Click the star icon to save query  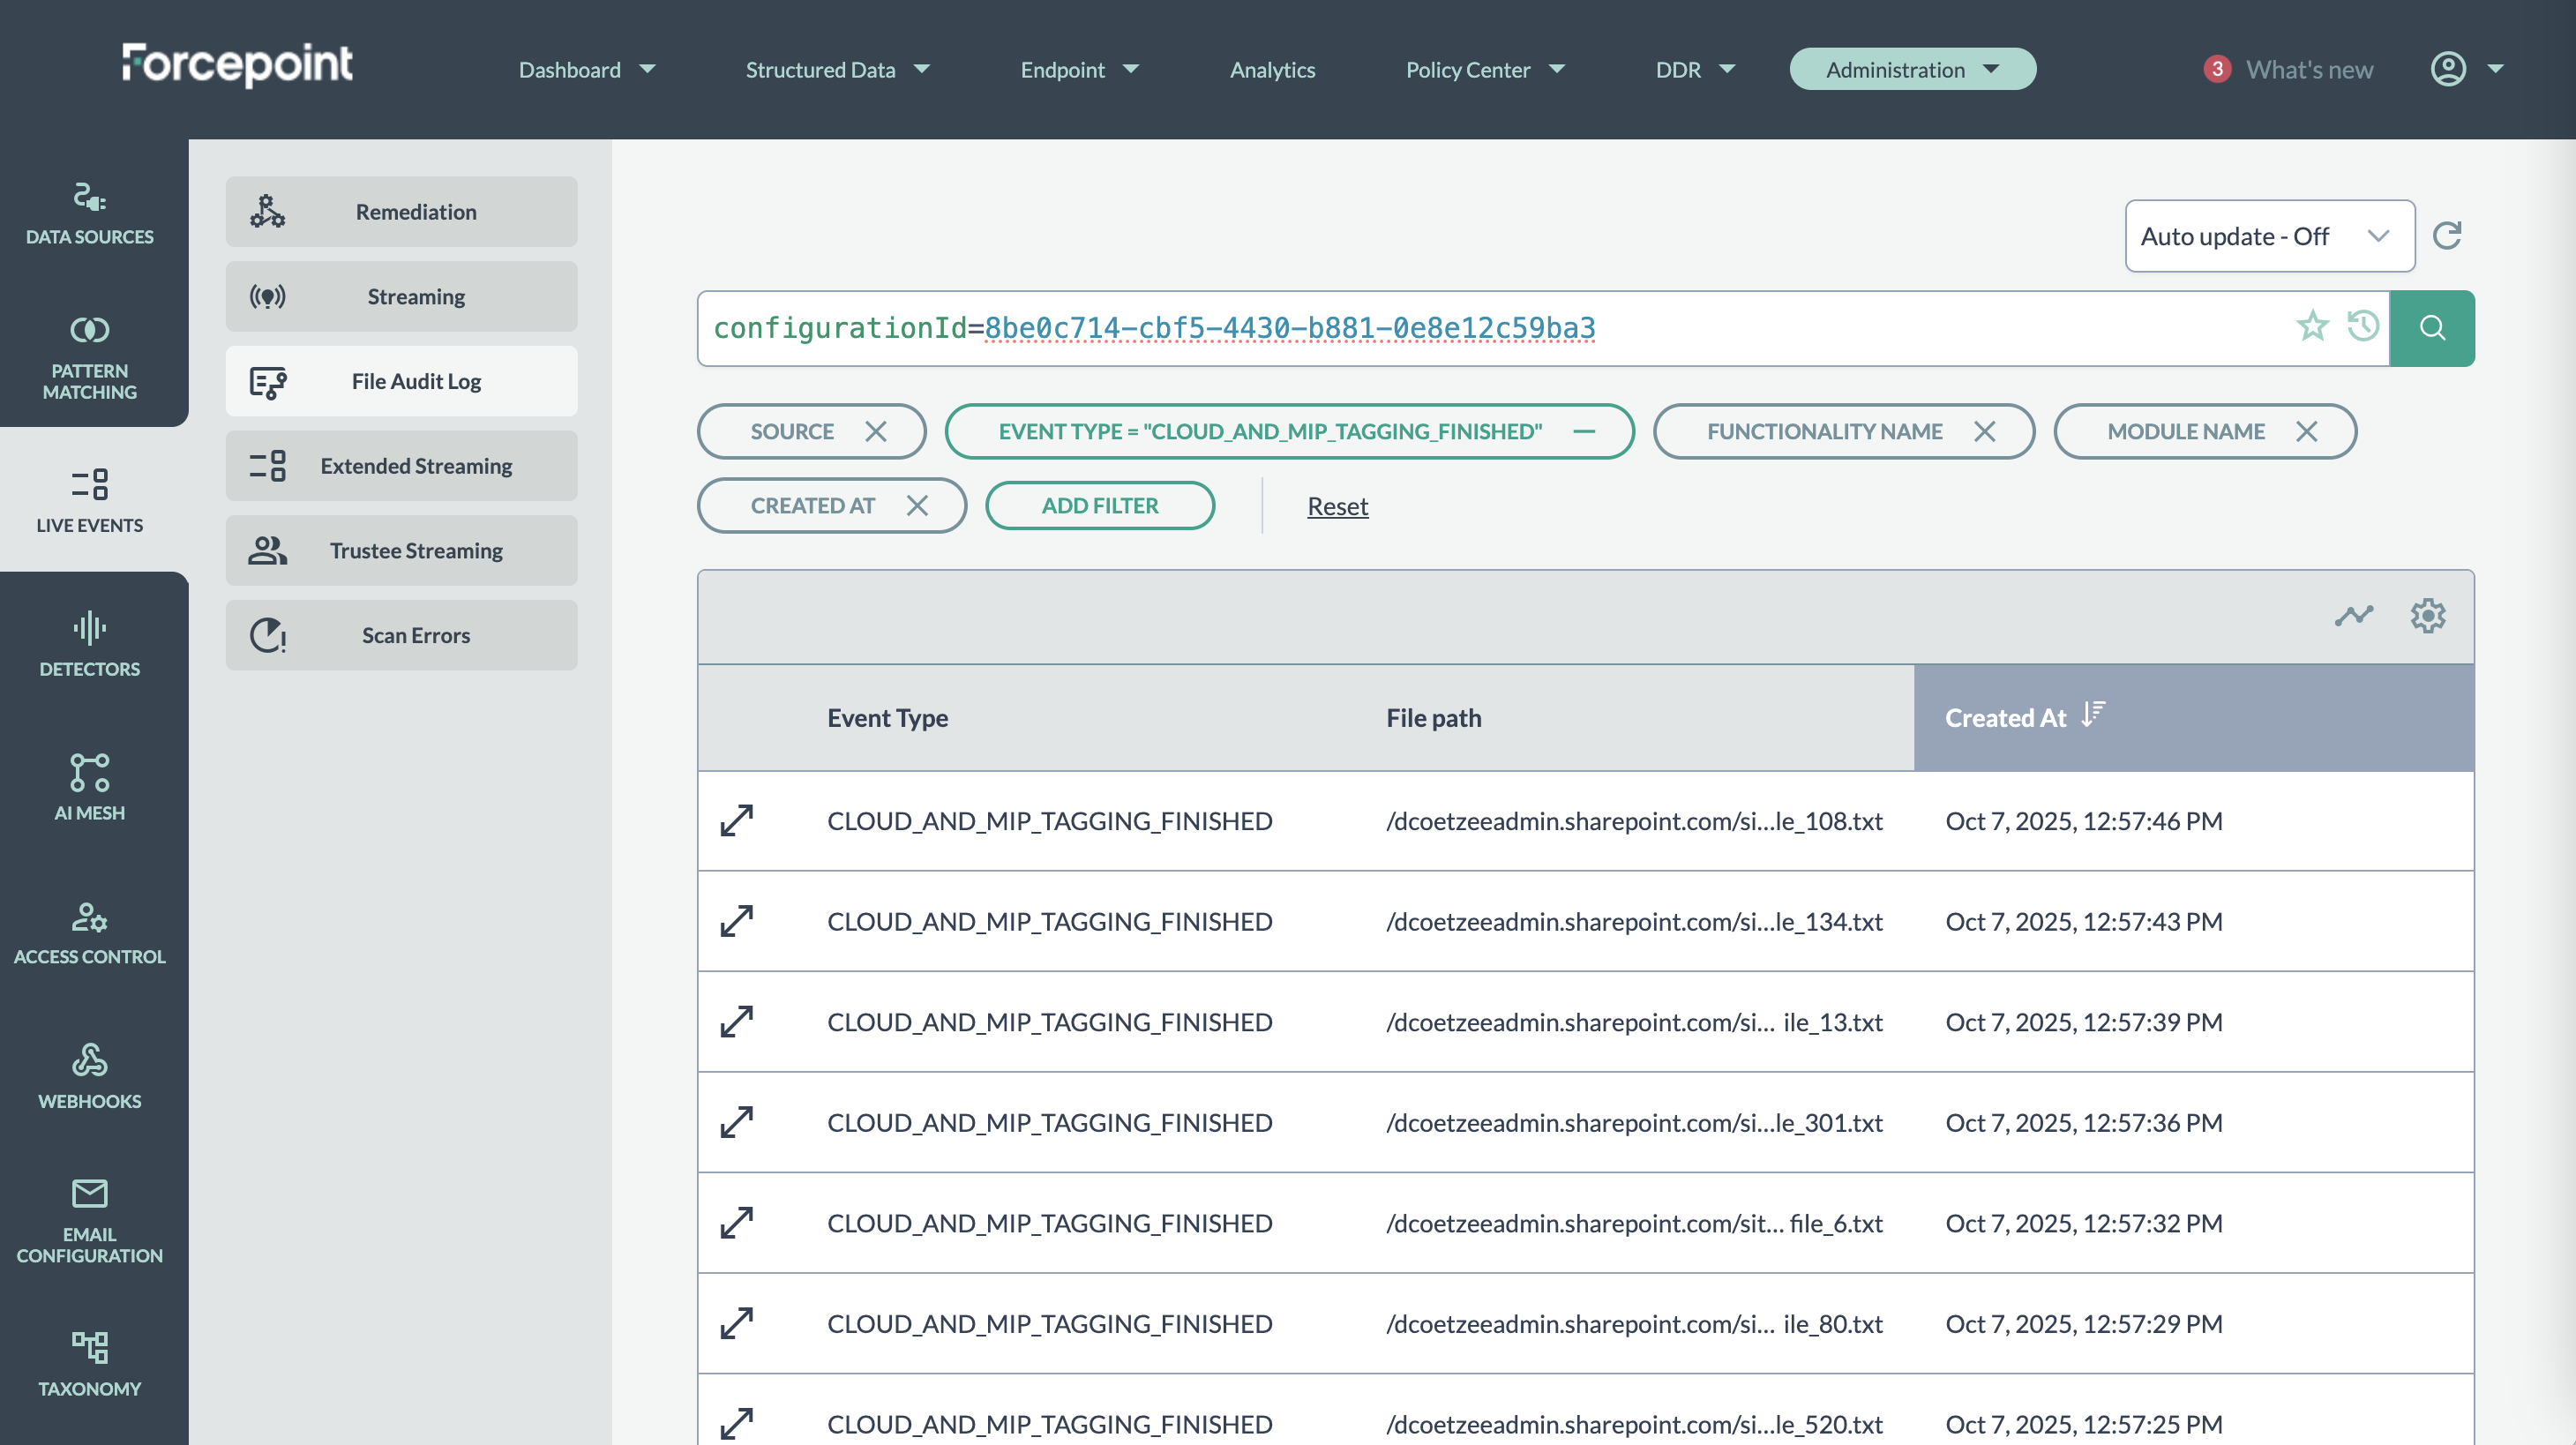2312,326
